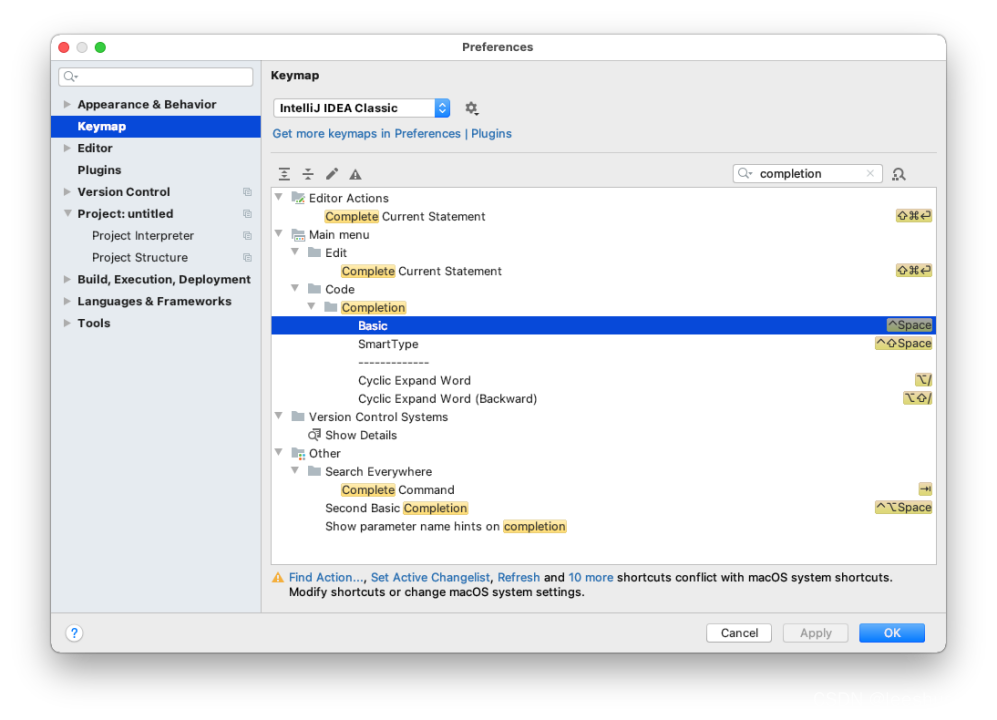Click the keymap completion search field
Viewport: 997px width, 720px height.
(x=808, y=174)
